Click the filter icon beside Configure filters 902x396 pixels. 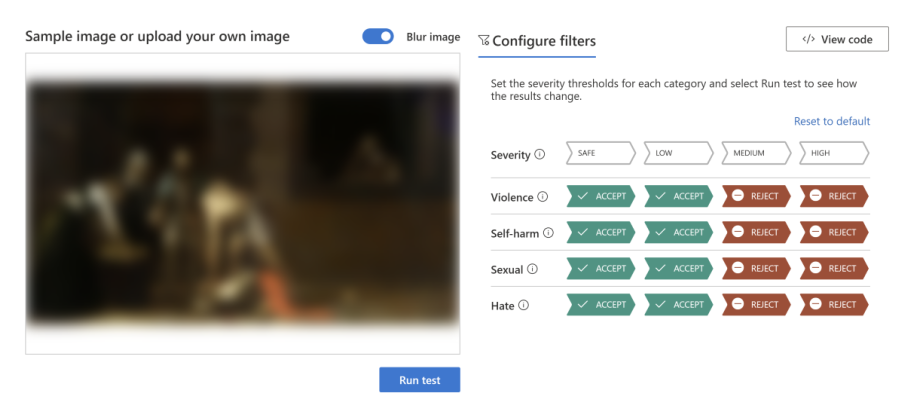click(484, 41)
